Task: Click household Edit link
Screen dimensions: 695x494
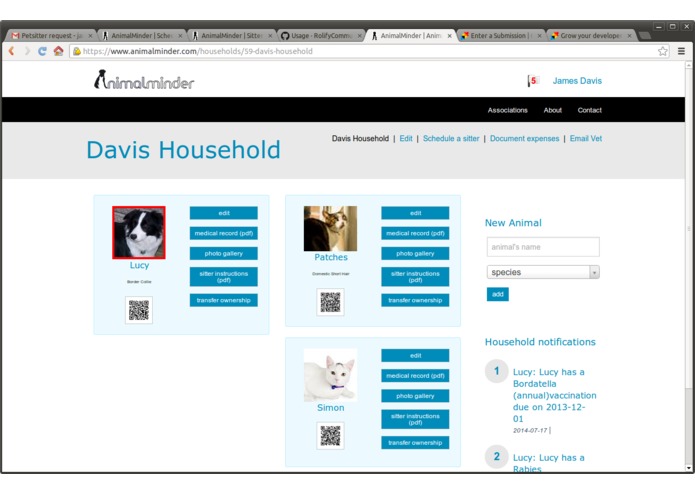Action: pos(406,138)
